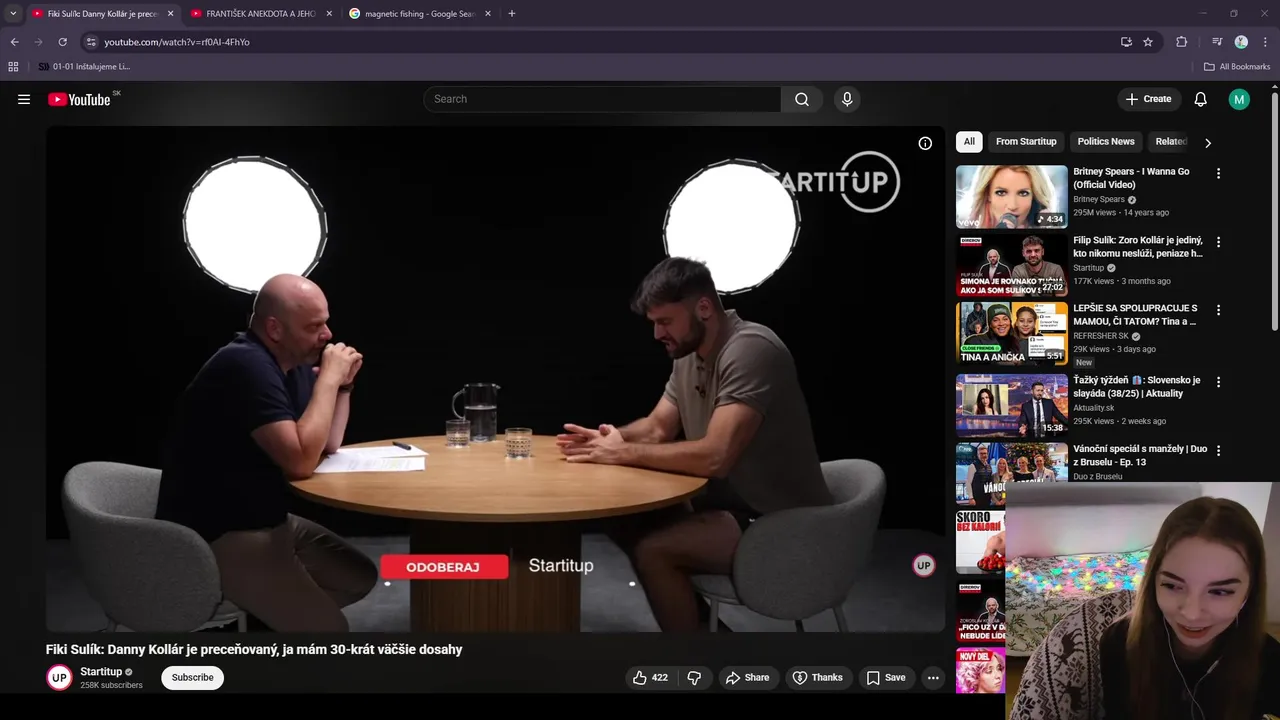This screenshot has height=720, width=1280.
Task: Start voice search with the microphone
Action: (x=847, y=99)
